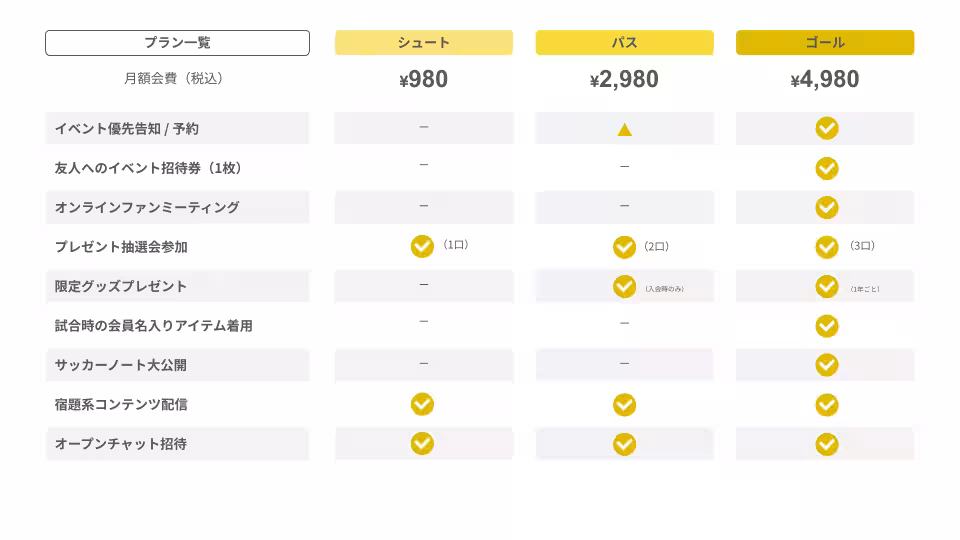Click シュート checkmark for プレゼント抽選会参加

422,246
